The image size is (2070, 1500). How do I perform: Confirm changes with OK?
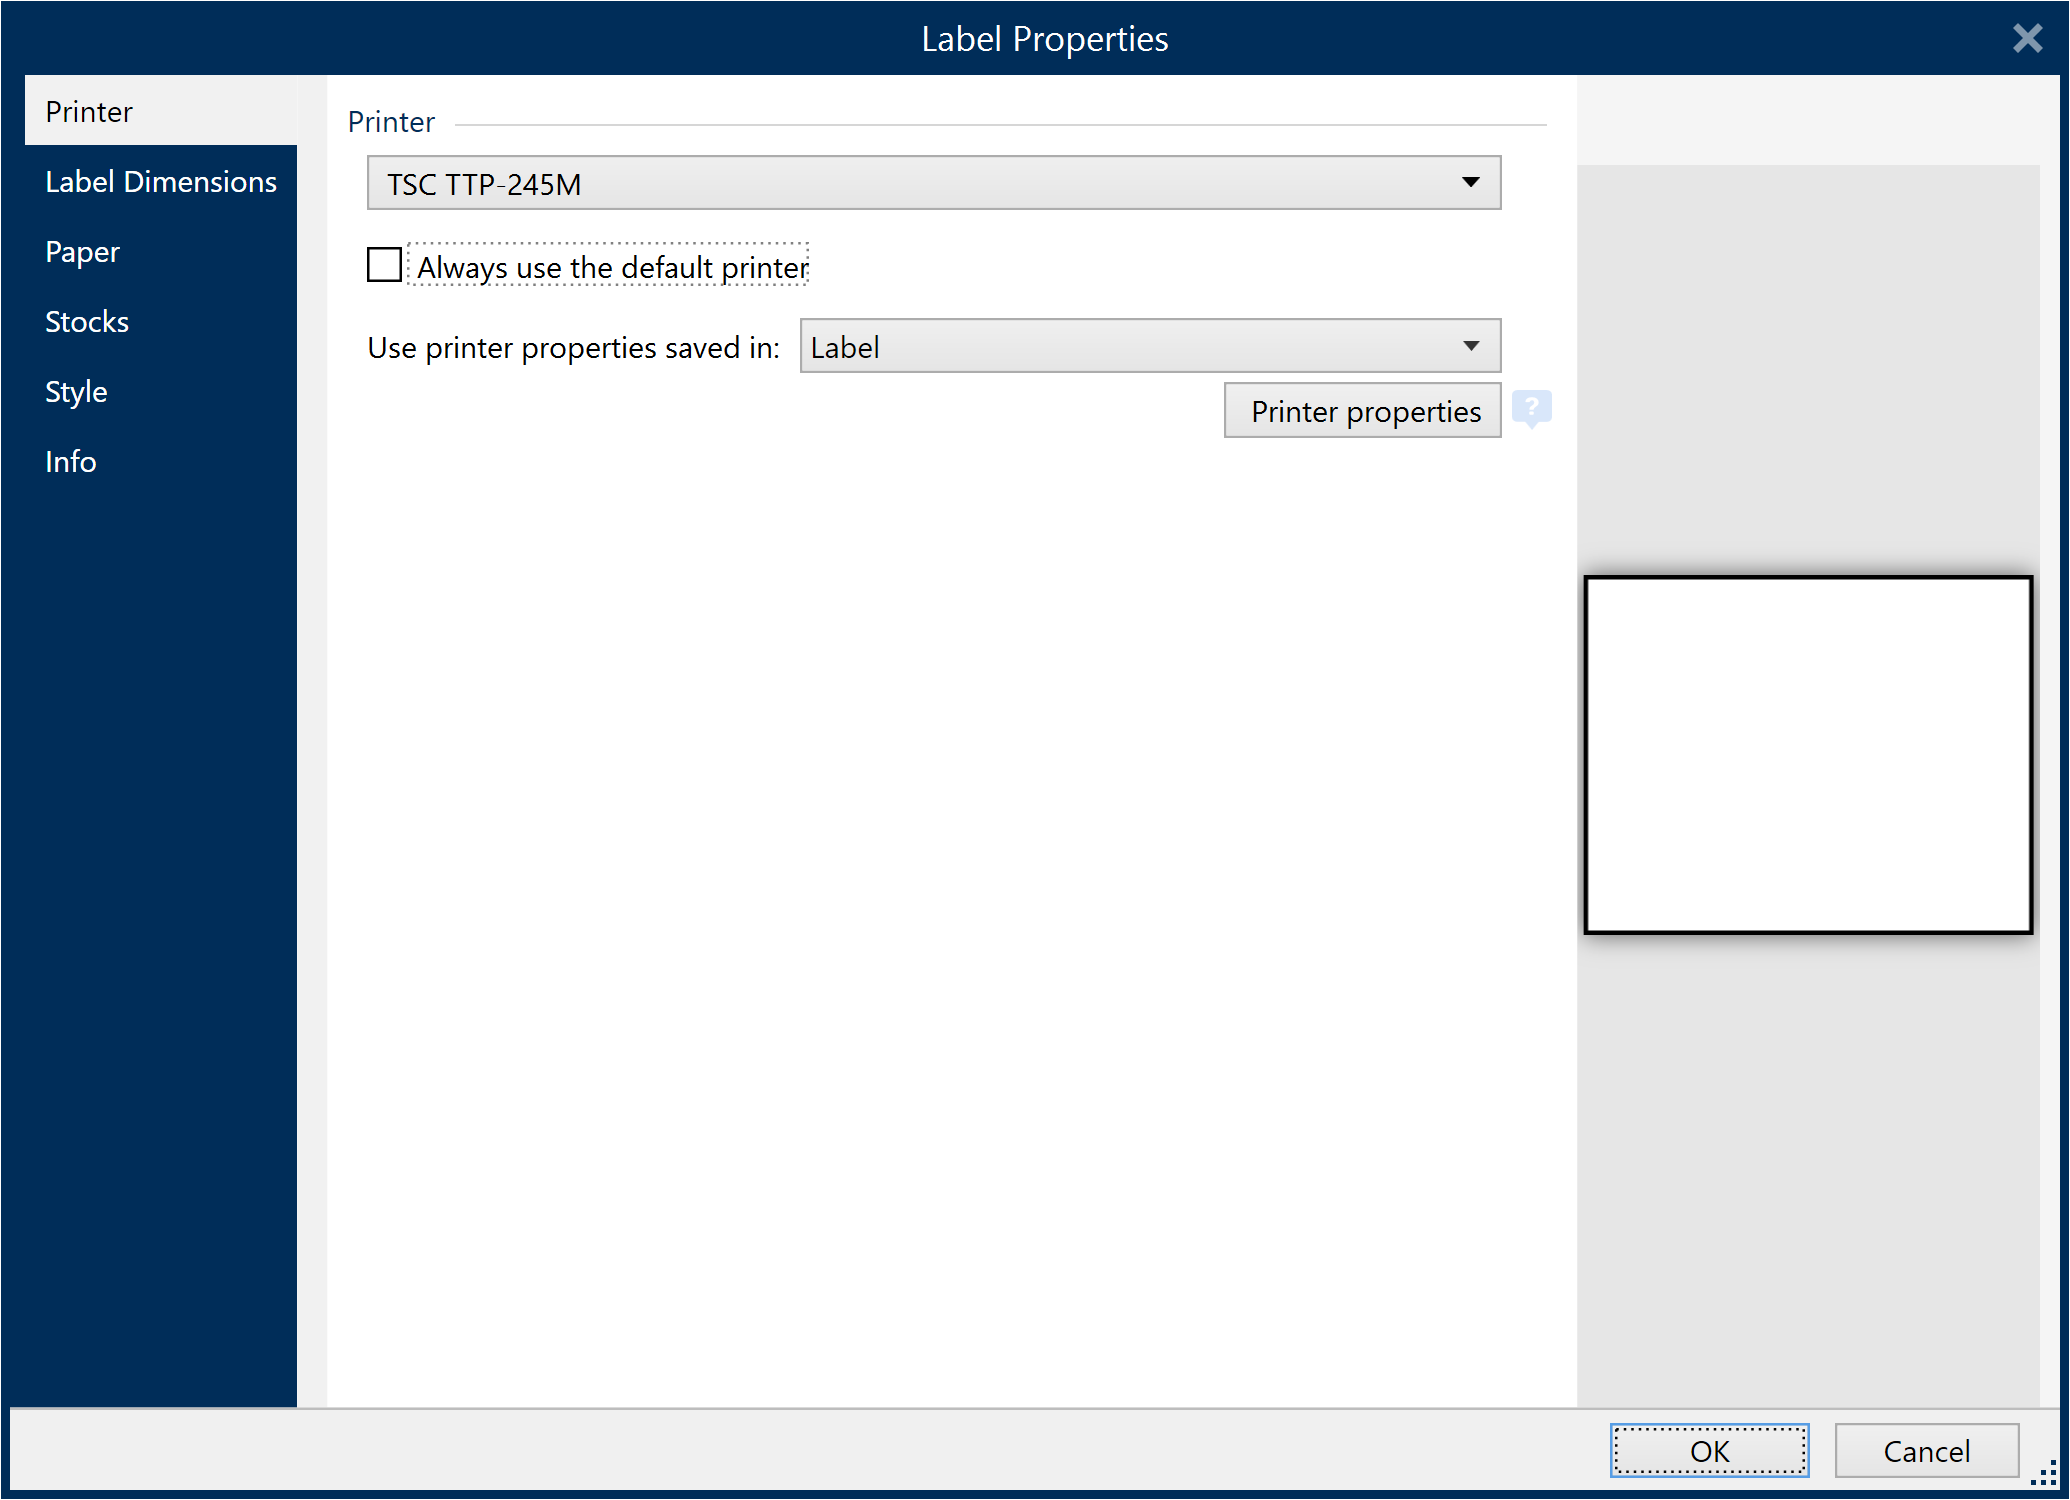click(1709, 1450)
